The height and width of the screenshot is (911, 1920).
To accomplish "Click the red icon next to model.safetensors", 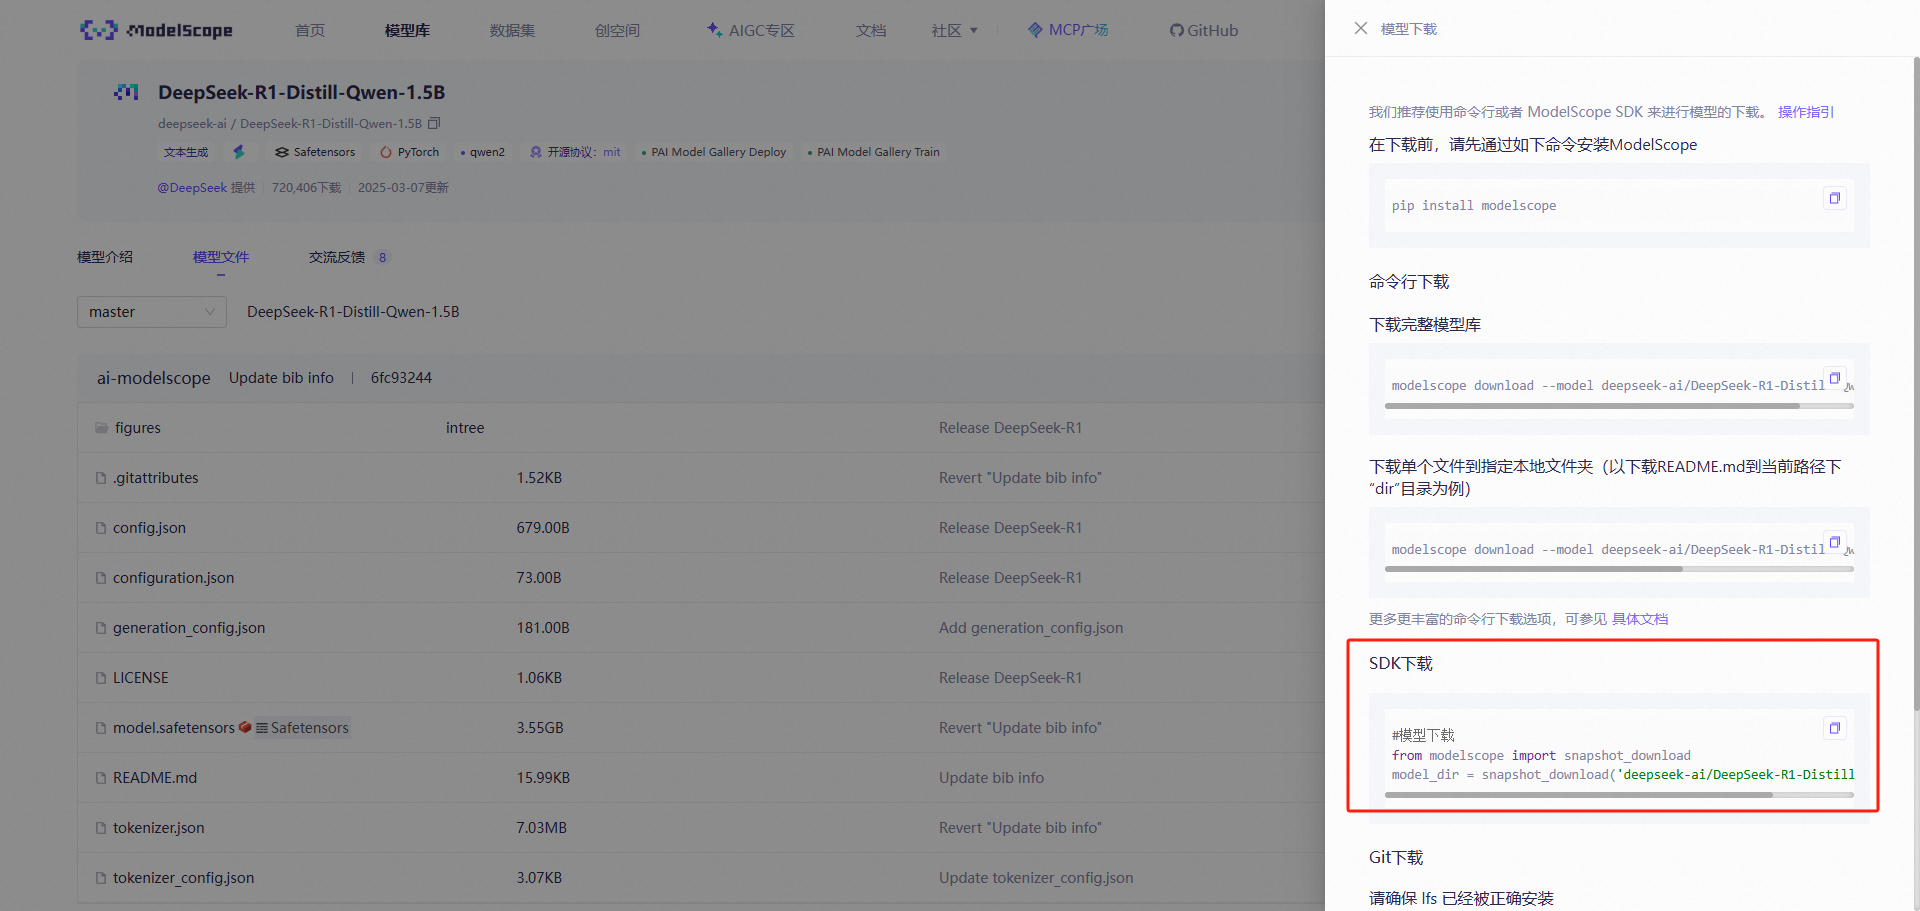I will (x=245, y=728).
